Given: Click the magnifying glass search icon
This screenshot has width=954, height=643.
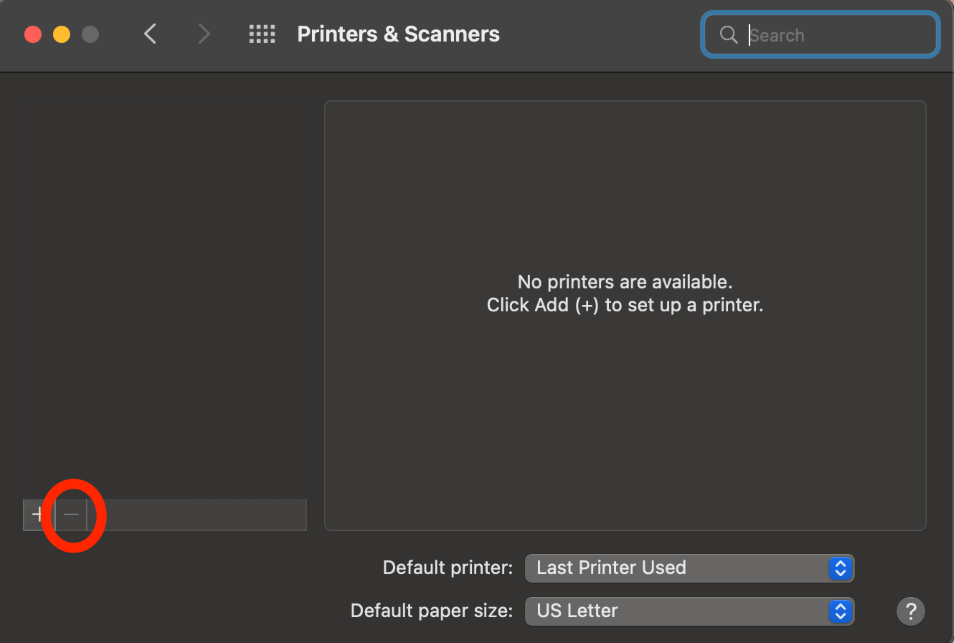Looking at the screenshot, I should (728, 35).
